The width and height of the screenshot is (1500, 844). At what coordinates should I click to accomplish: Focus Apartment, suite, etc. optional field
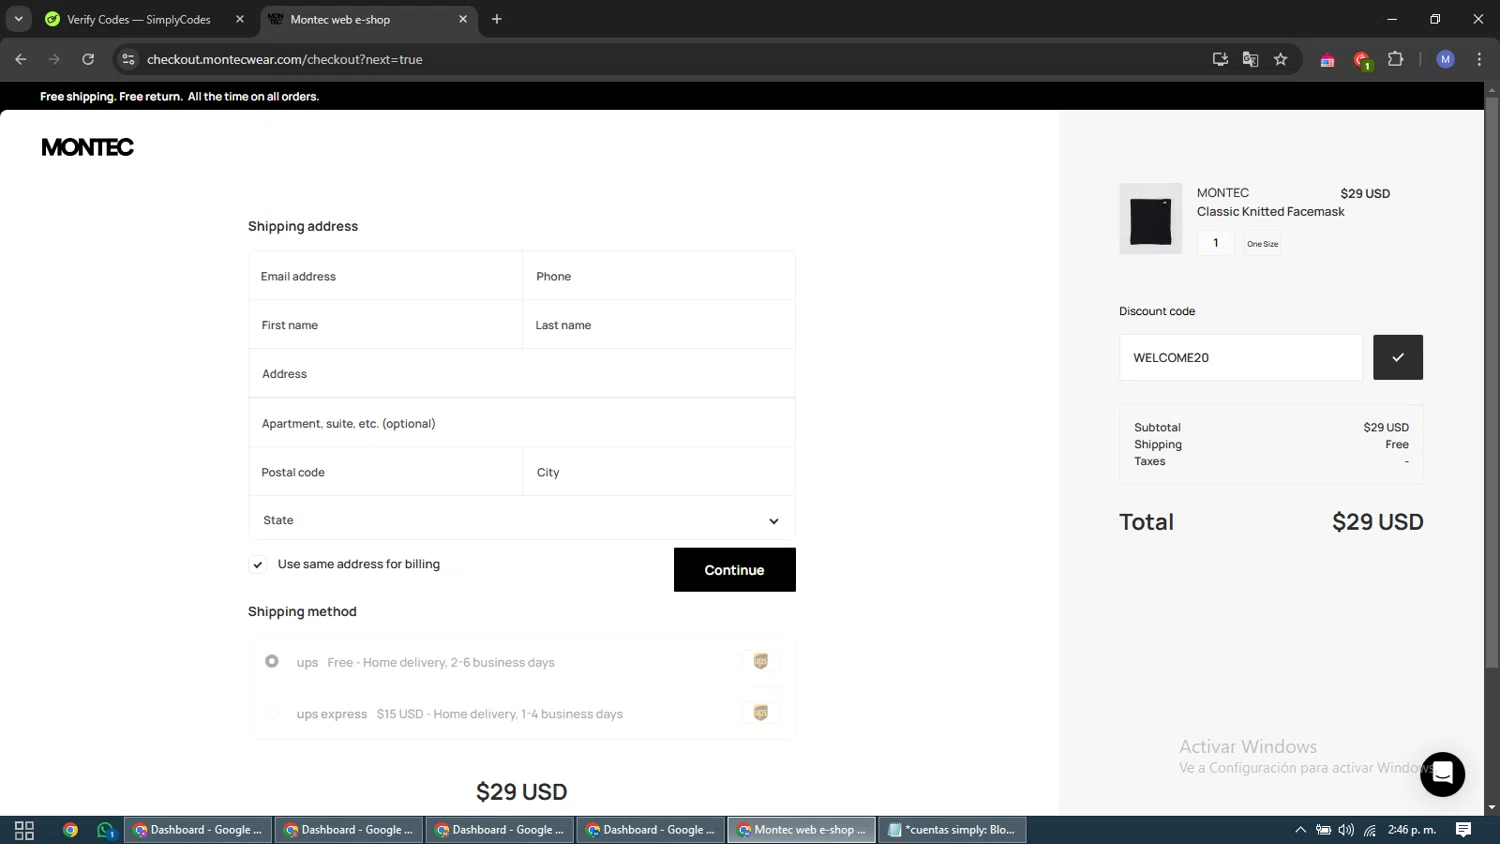522,423
